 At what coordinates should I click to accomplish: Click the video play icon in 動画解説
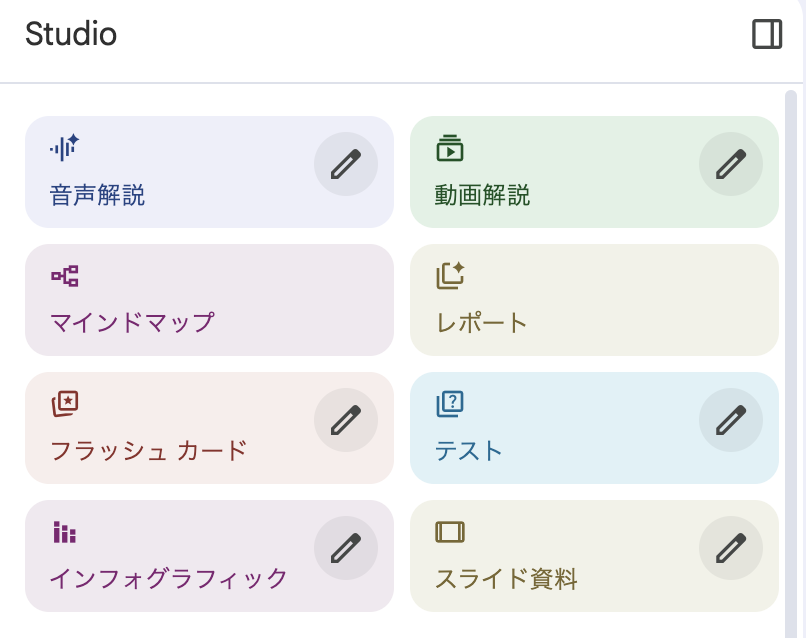[450, 149]
